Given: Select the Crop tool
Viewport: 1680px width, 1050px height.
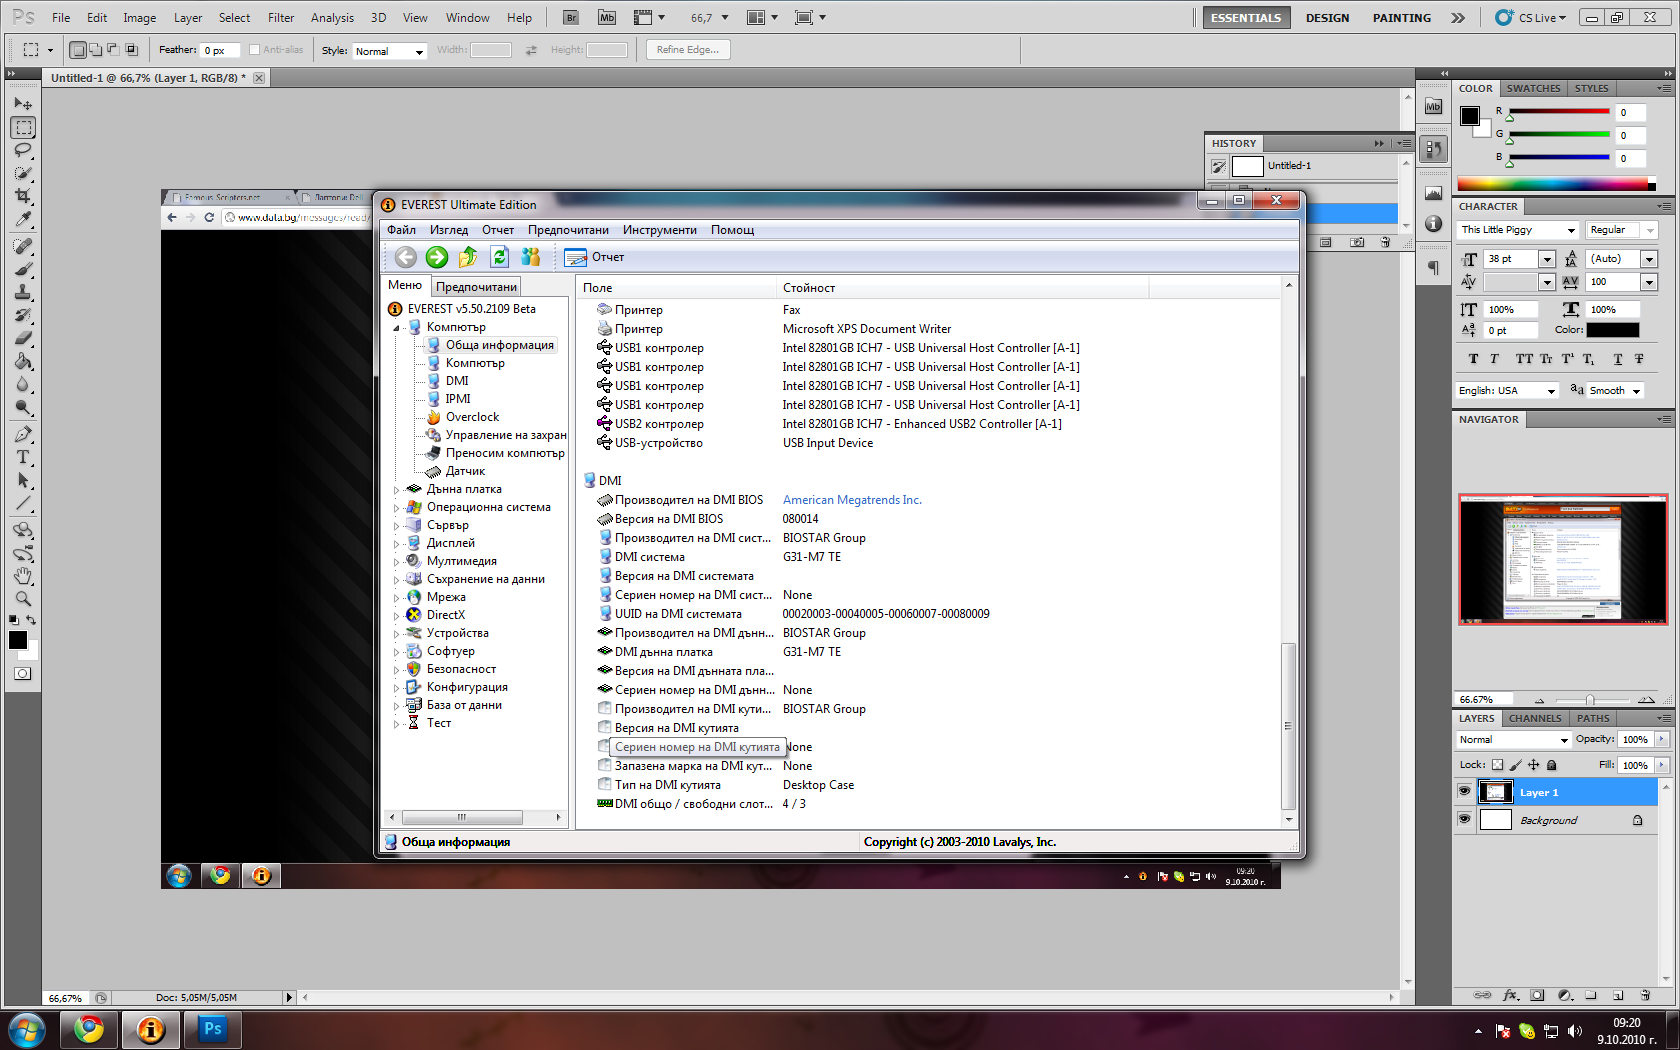Looking at the screenshot, I should click(23, 196).
